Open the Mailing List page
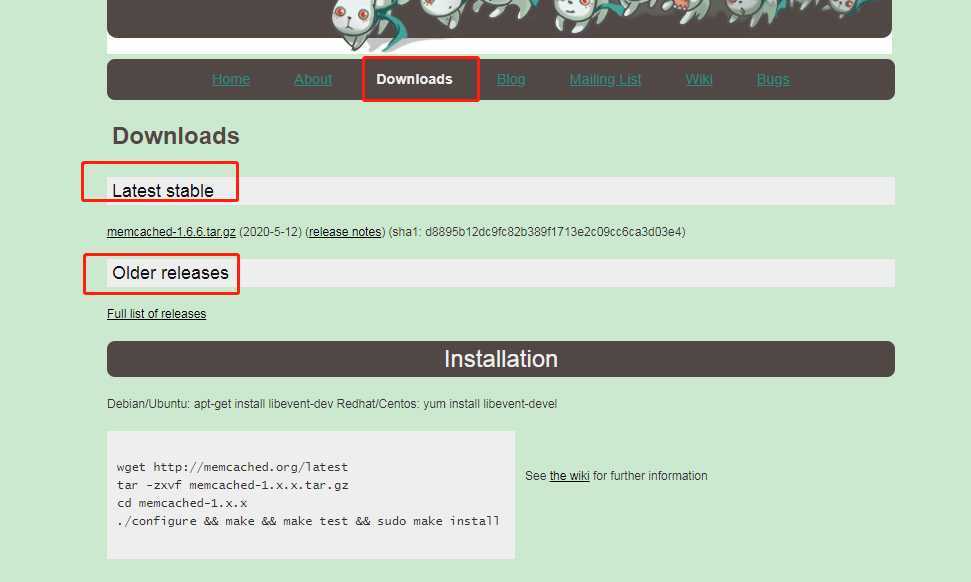 tap(605, 79)
